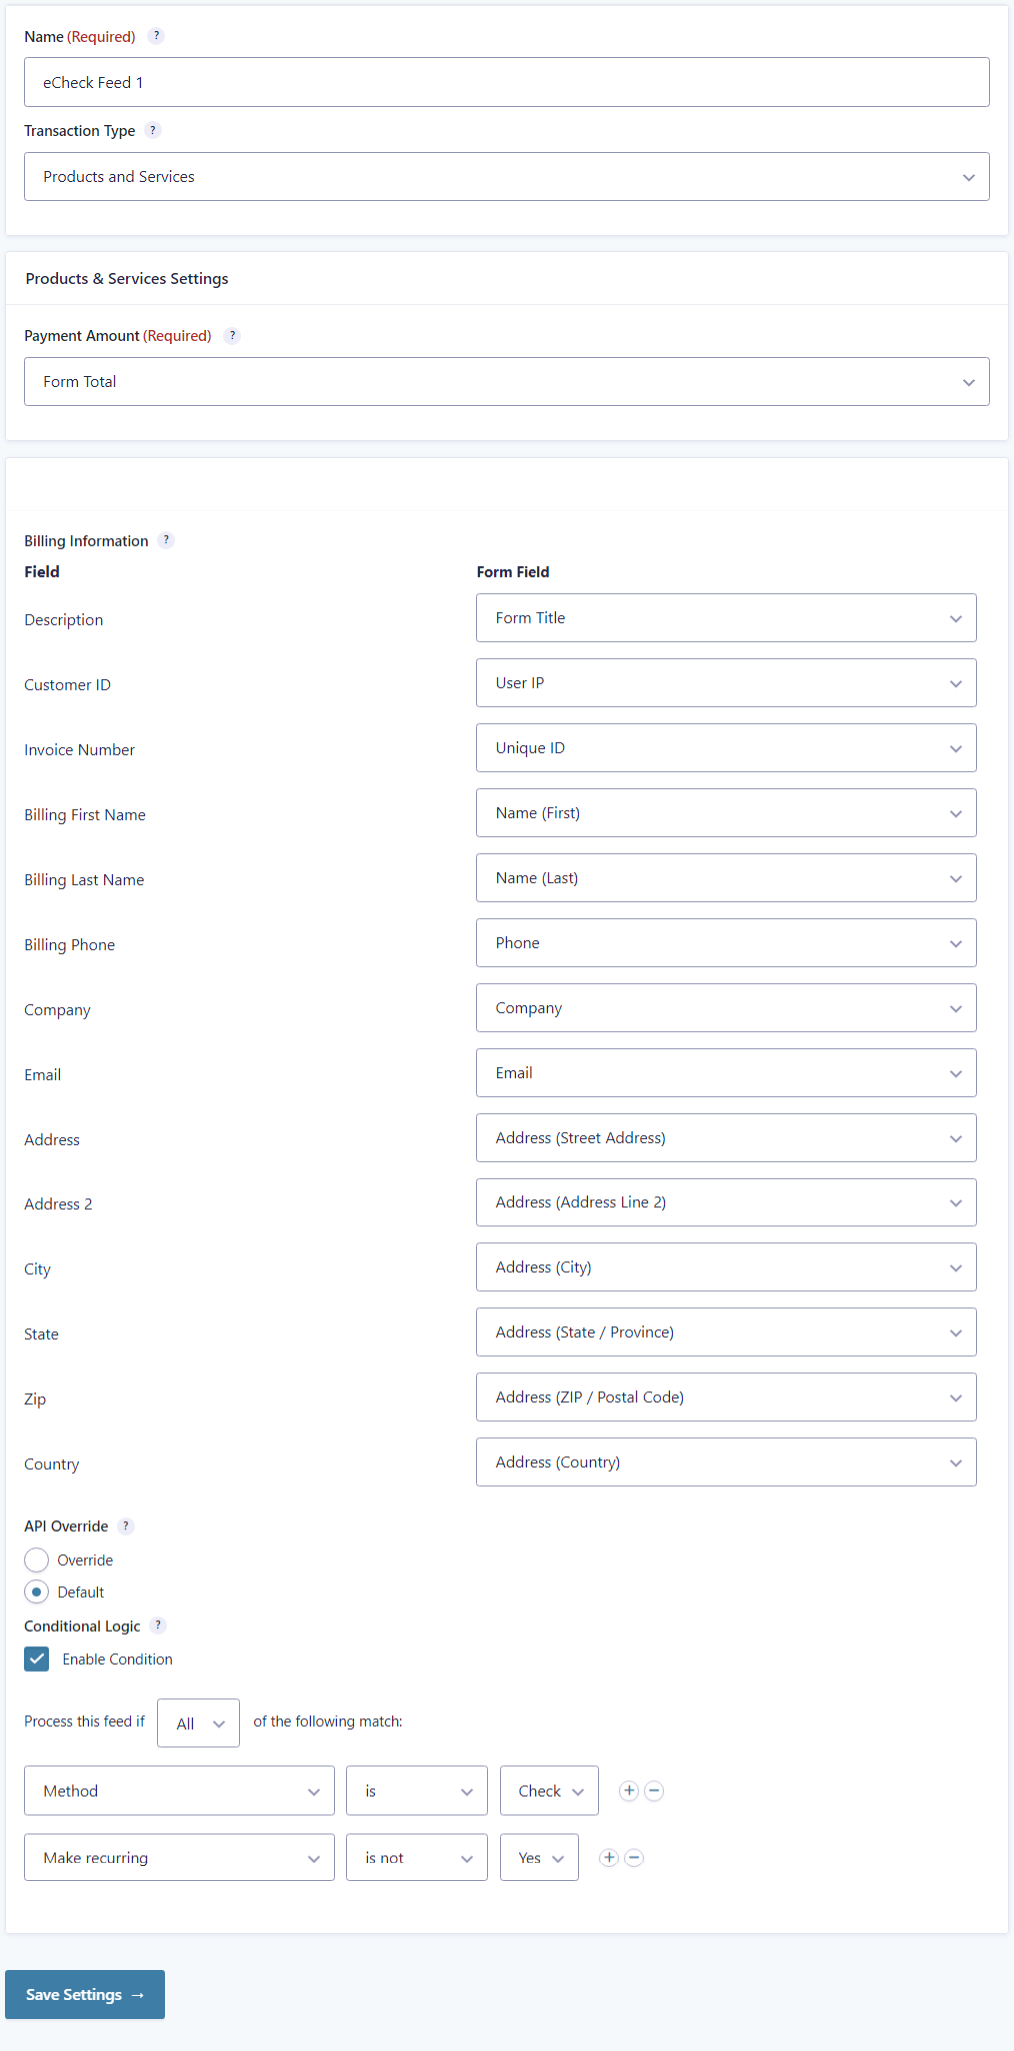Expand the Form Total payment amount dropdown
1014x2051 pixels.
[507, 382]
